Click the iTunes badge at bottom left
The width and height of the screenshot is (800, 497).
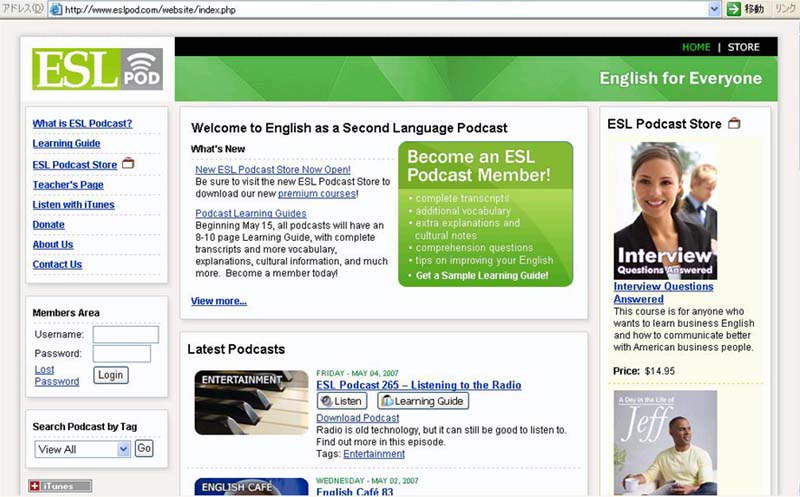click(x=60, y=486)
